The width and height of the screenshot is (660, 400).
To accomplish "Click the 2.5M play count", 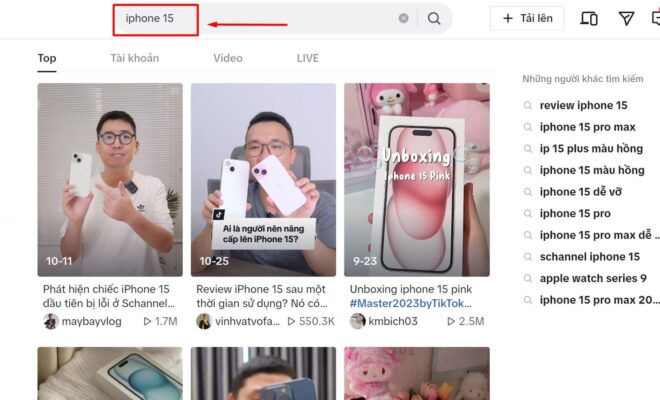I will tap(466, 321).
